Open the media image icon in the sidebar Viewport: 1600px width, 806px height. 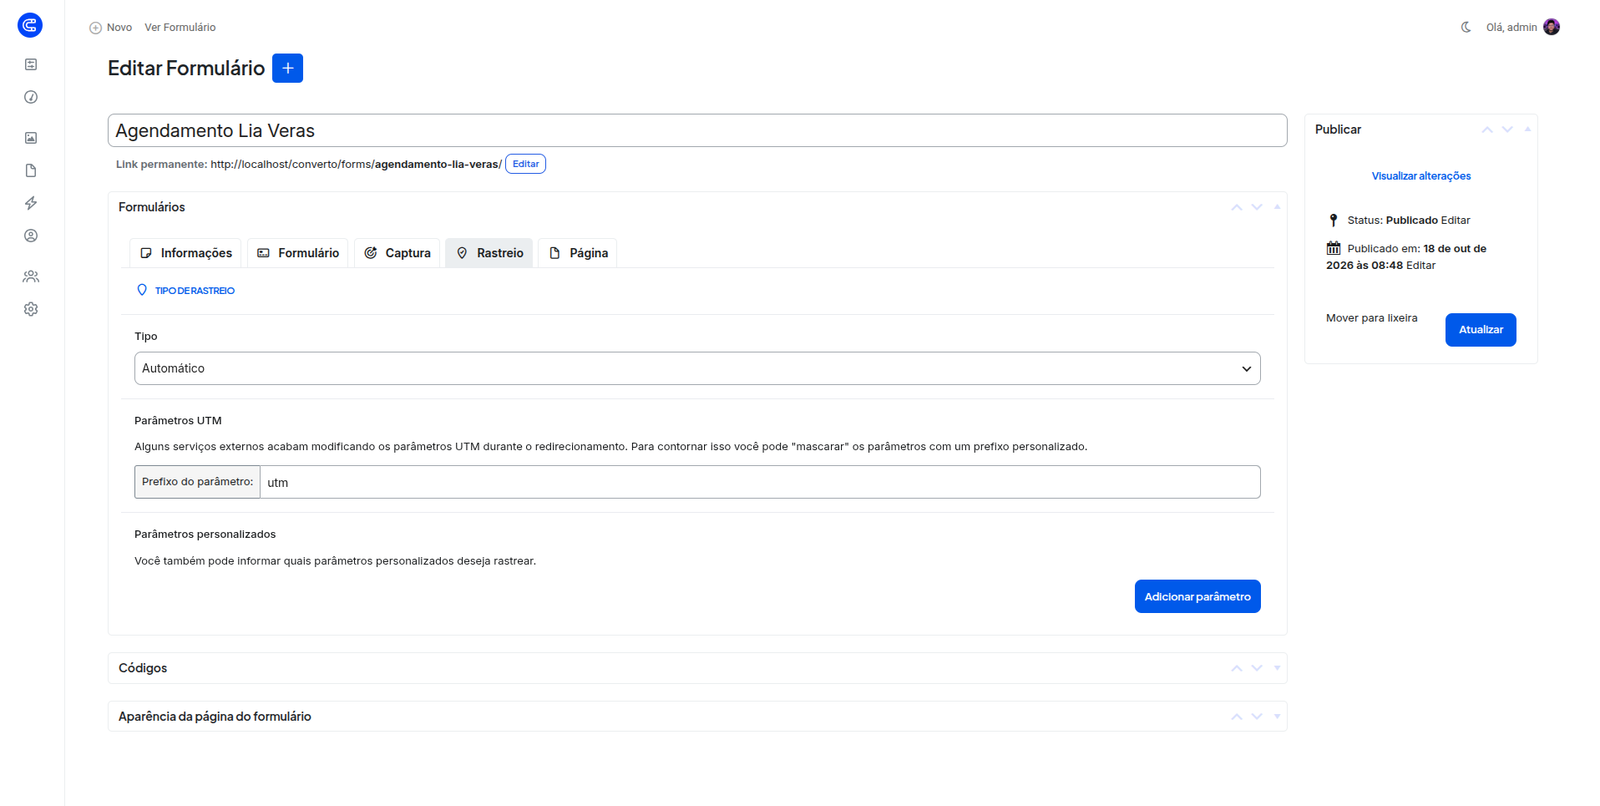click(31, 138)
